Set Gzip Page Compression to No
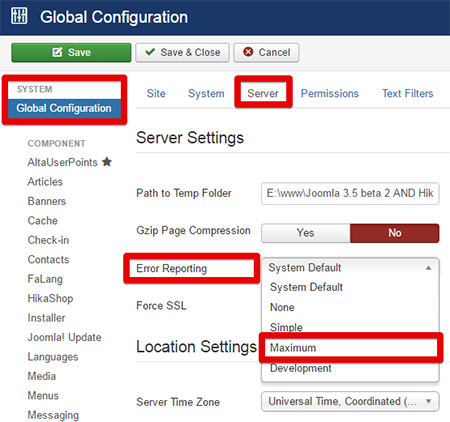 [x=395, y=233]
